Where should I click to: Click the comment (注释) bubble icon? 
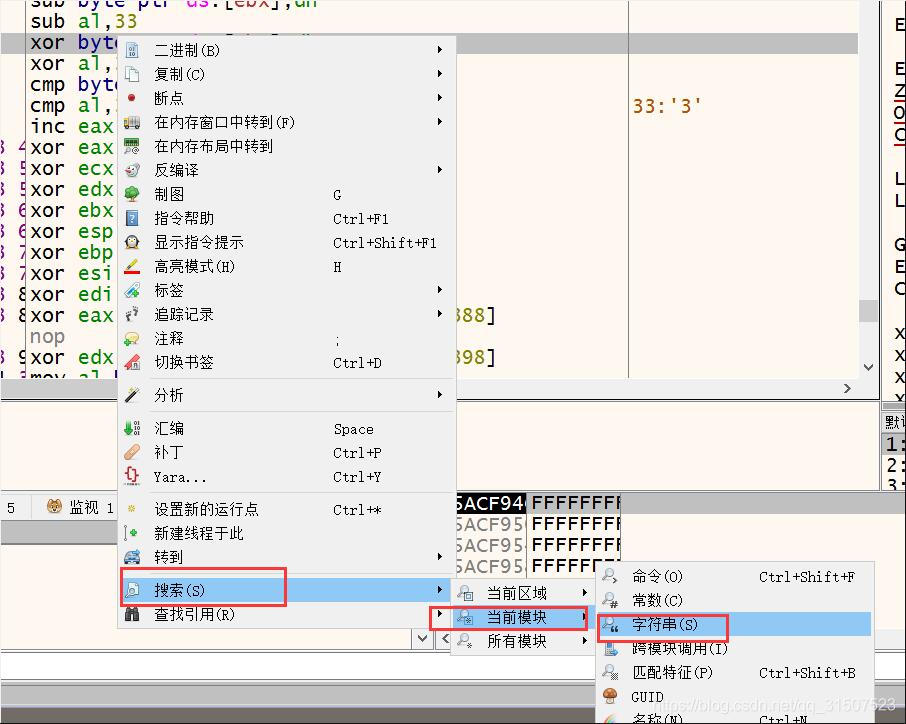(132, 339)
